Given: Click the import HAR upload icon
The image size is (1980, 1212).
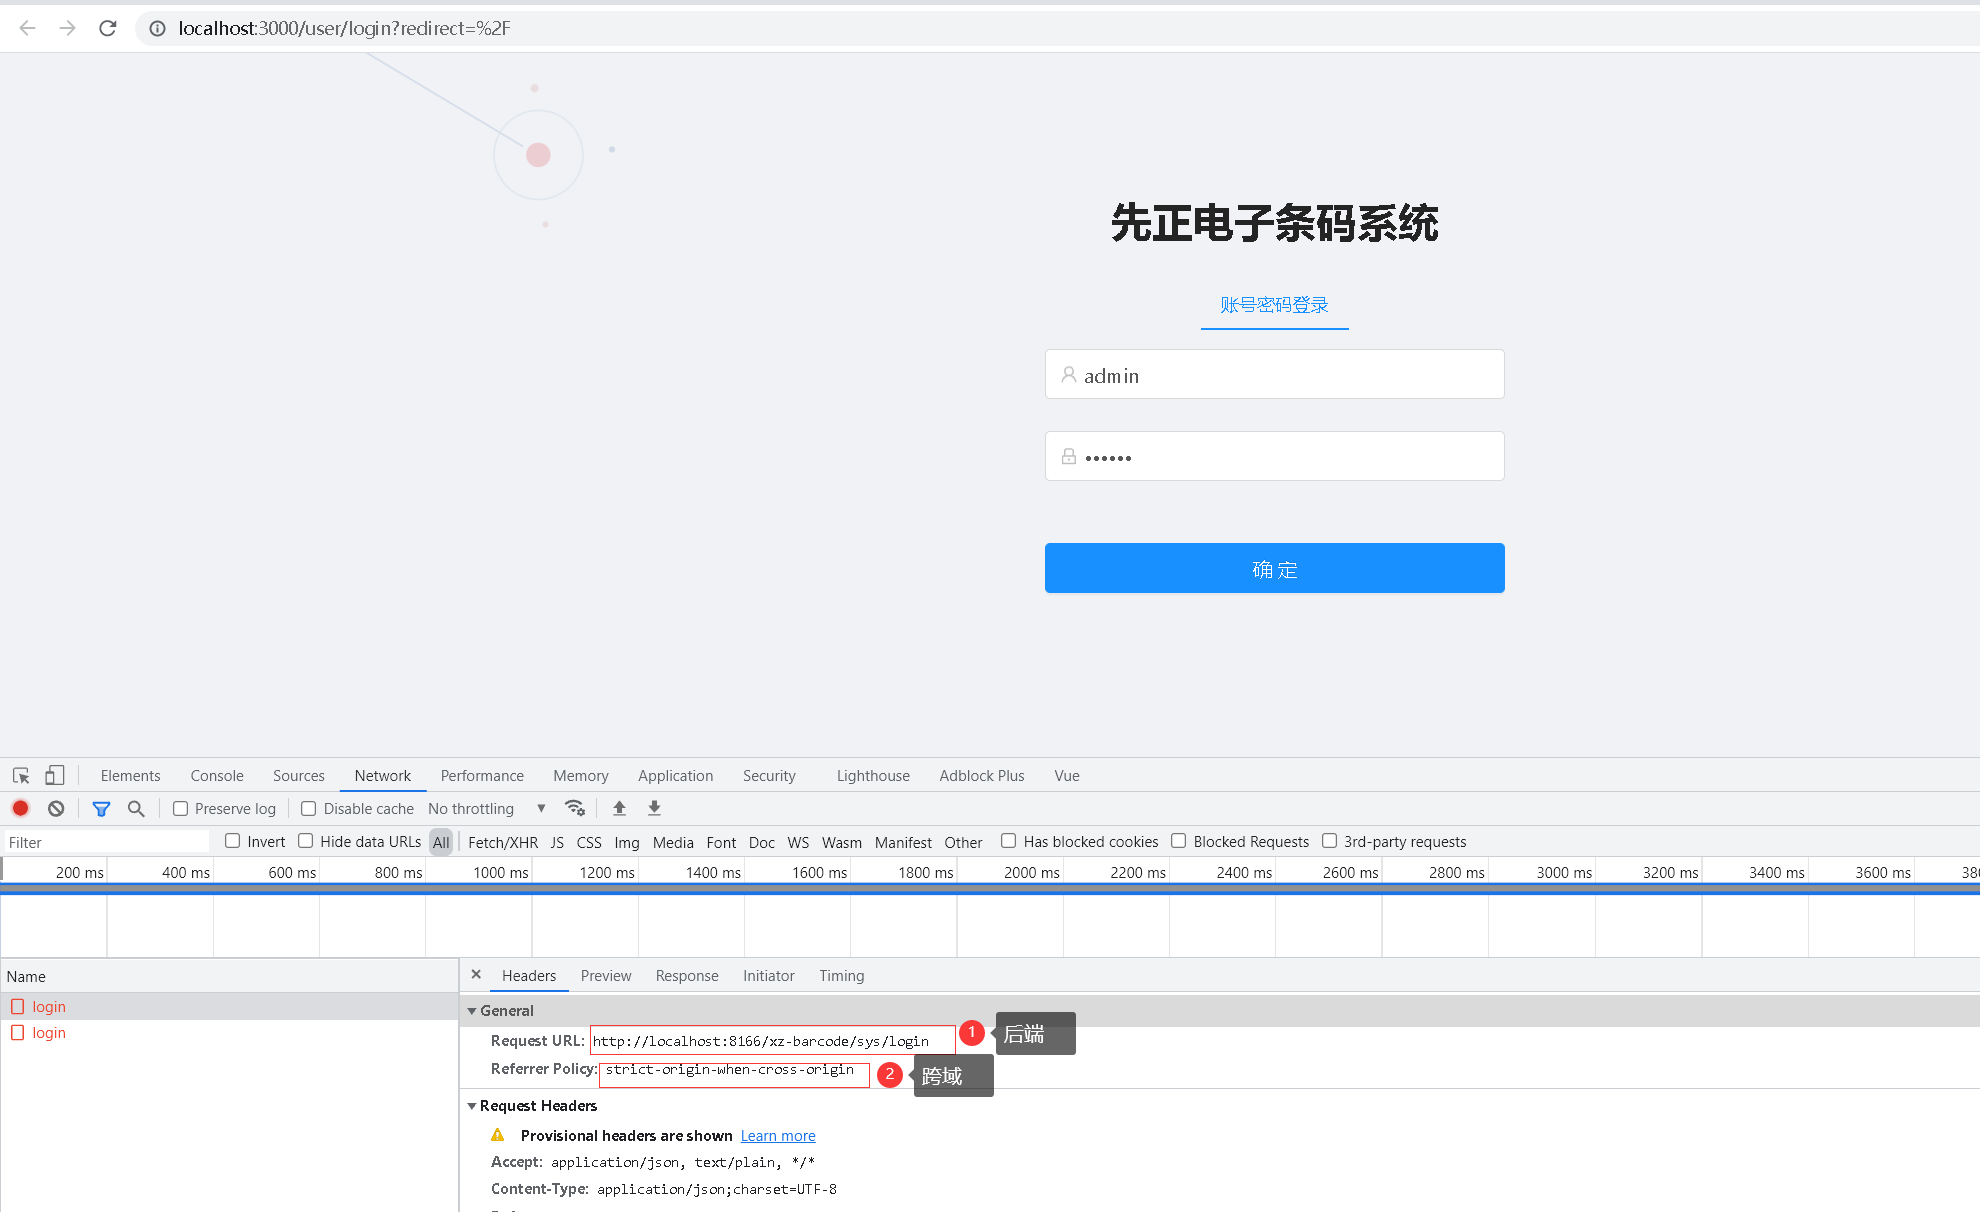Looking at the screenshot, I should tap(619, 808).
